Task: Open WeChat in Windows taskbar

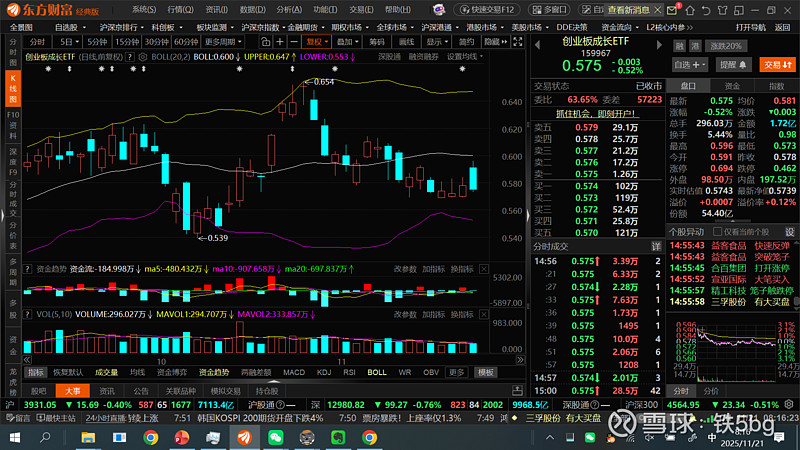Action: 276,438
